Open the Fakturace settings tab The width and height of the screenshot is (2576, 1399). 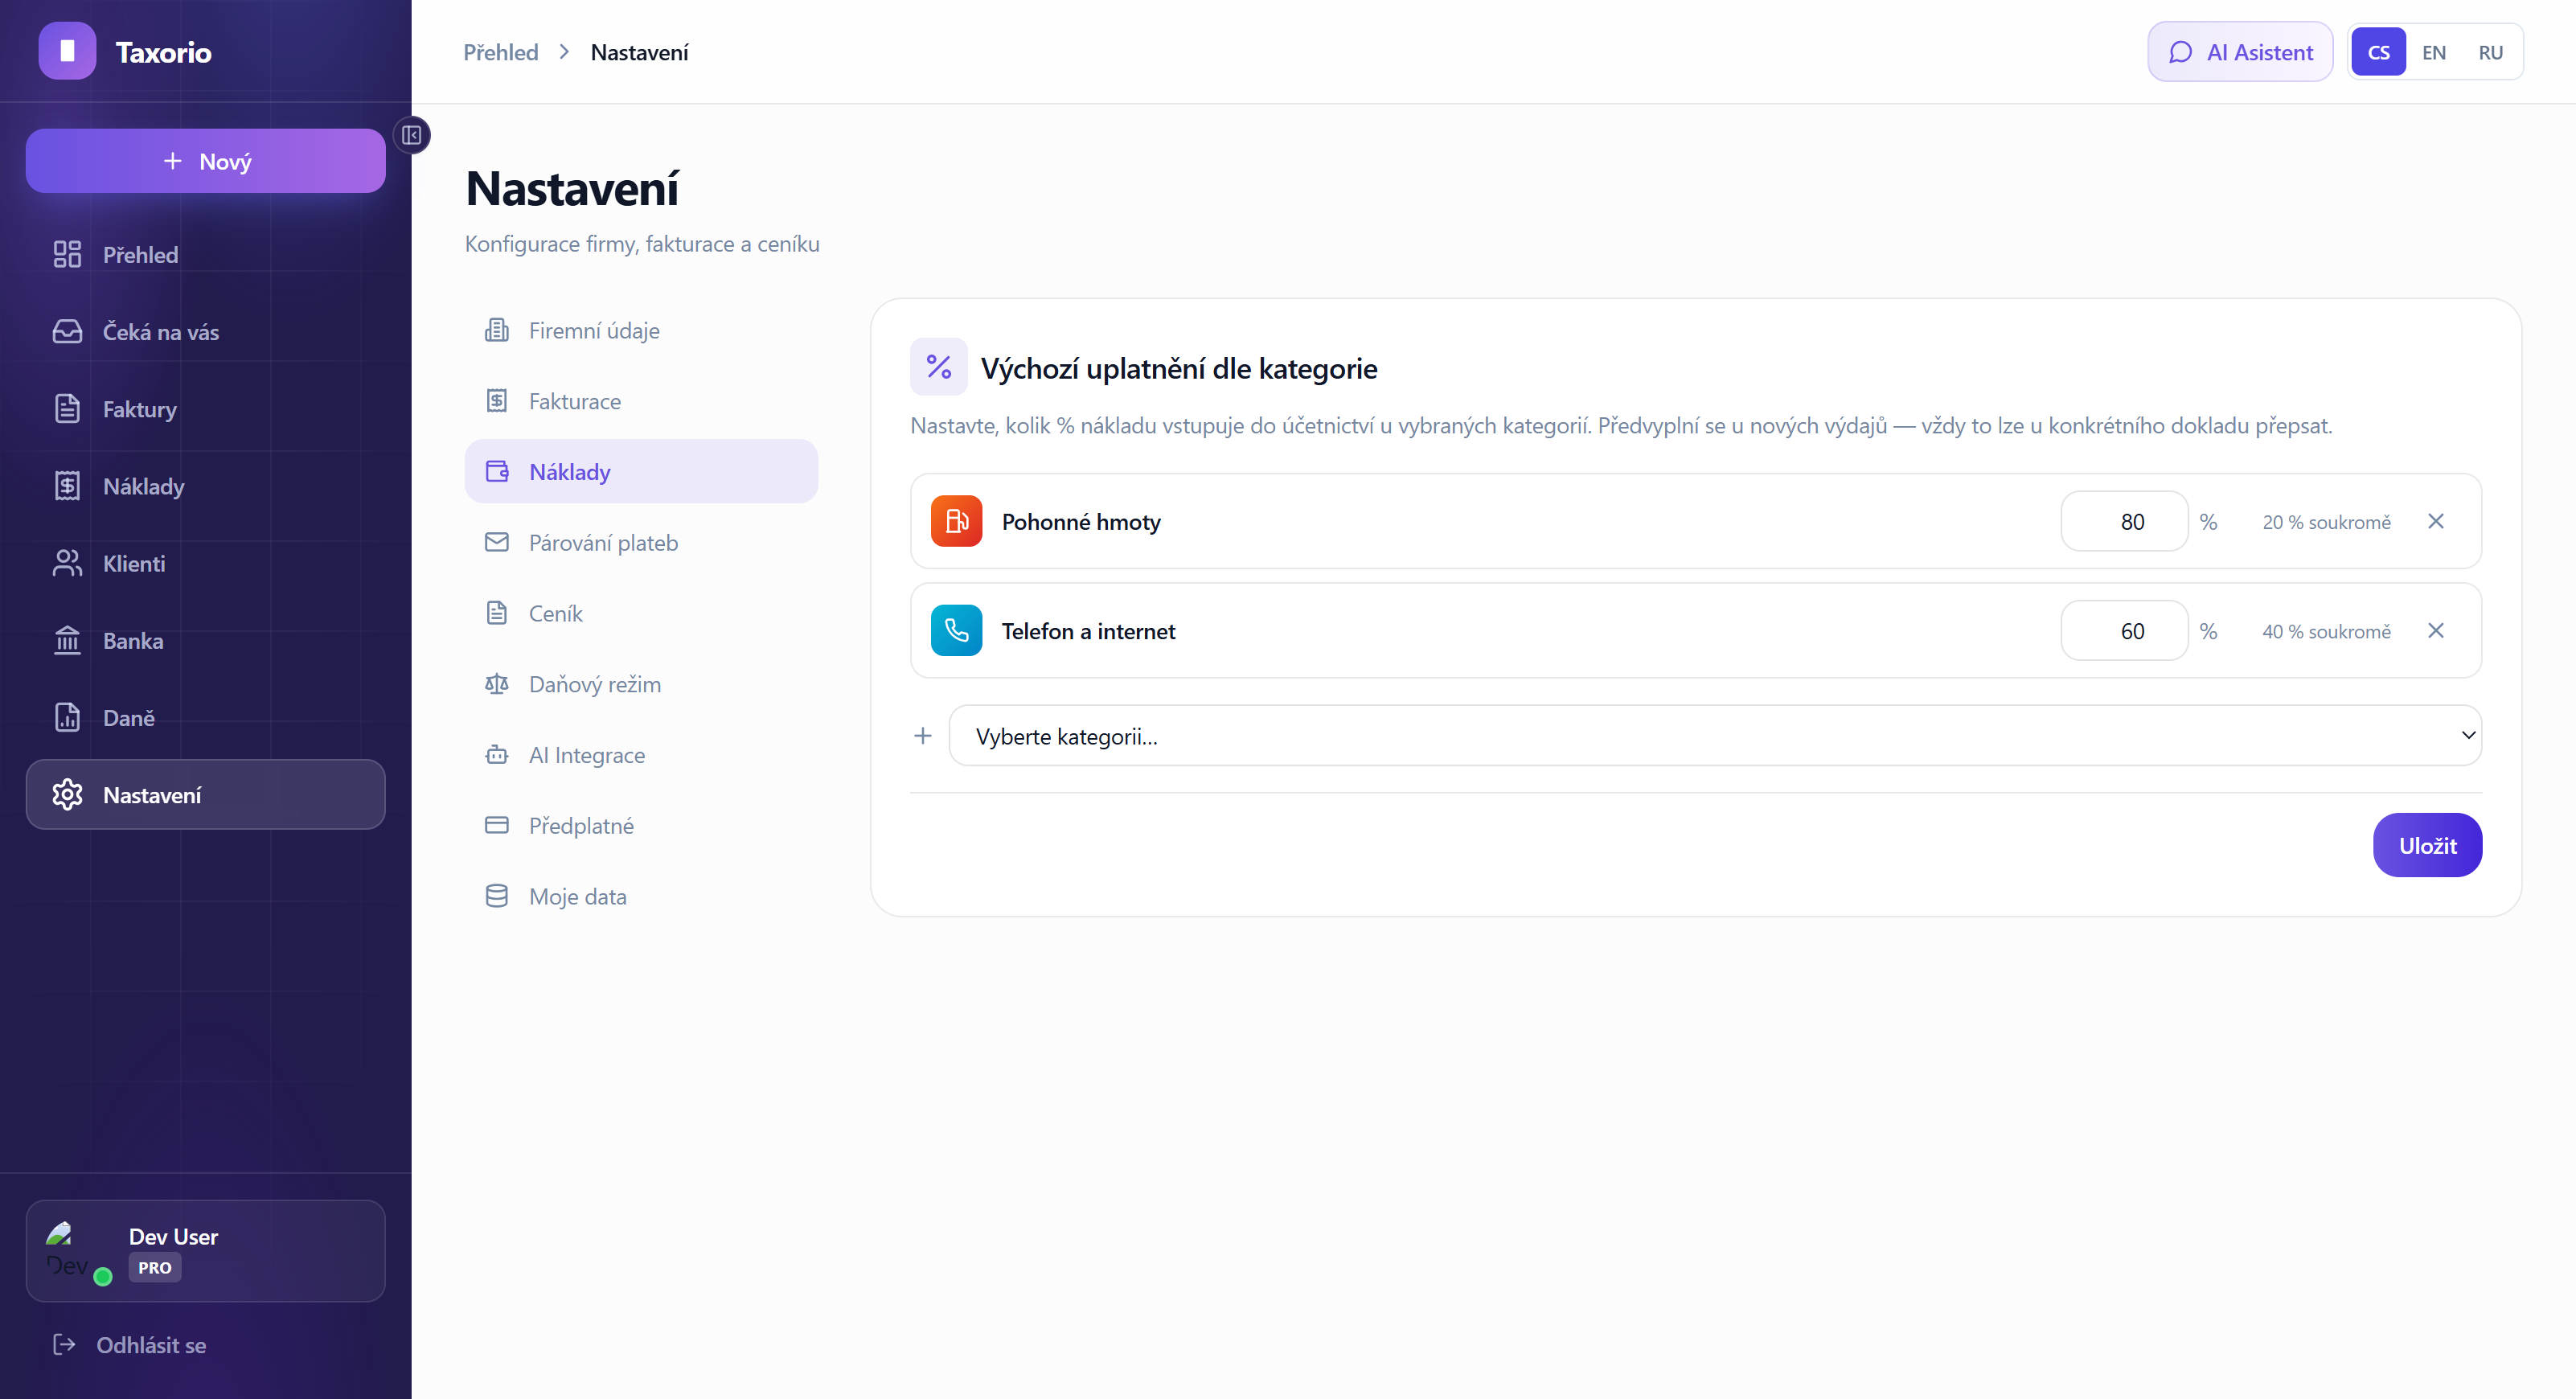click(641, 401)
